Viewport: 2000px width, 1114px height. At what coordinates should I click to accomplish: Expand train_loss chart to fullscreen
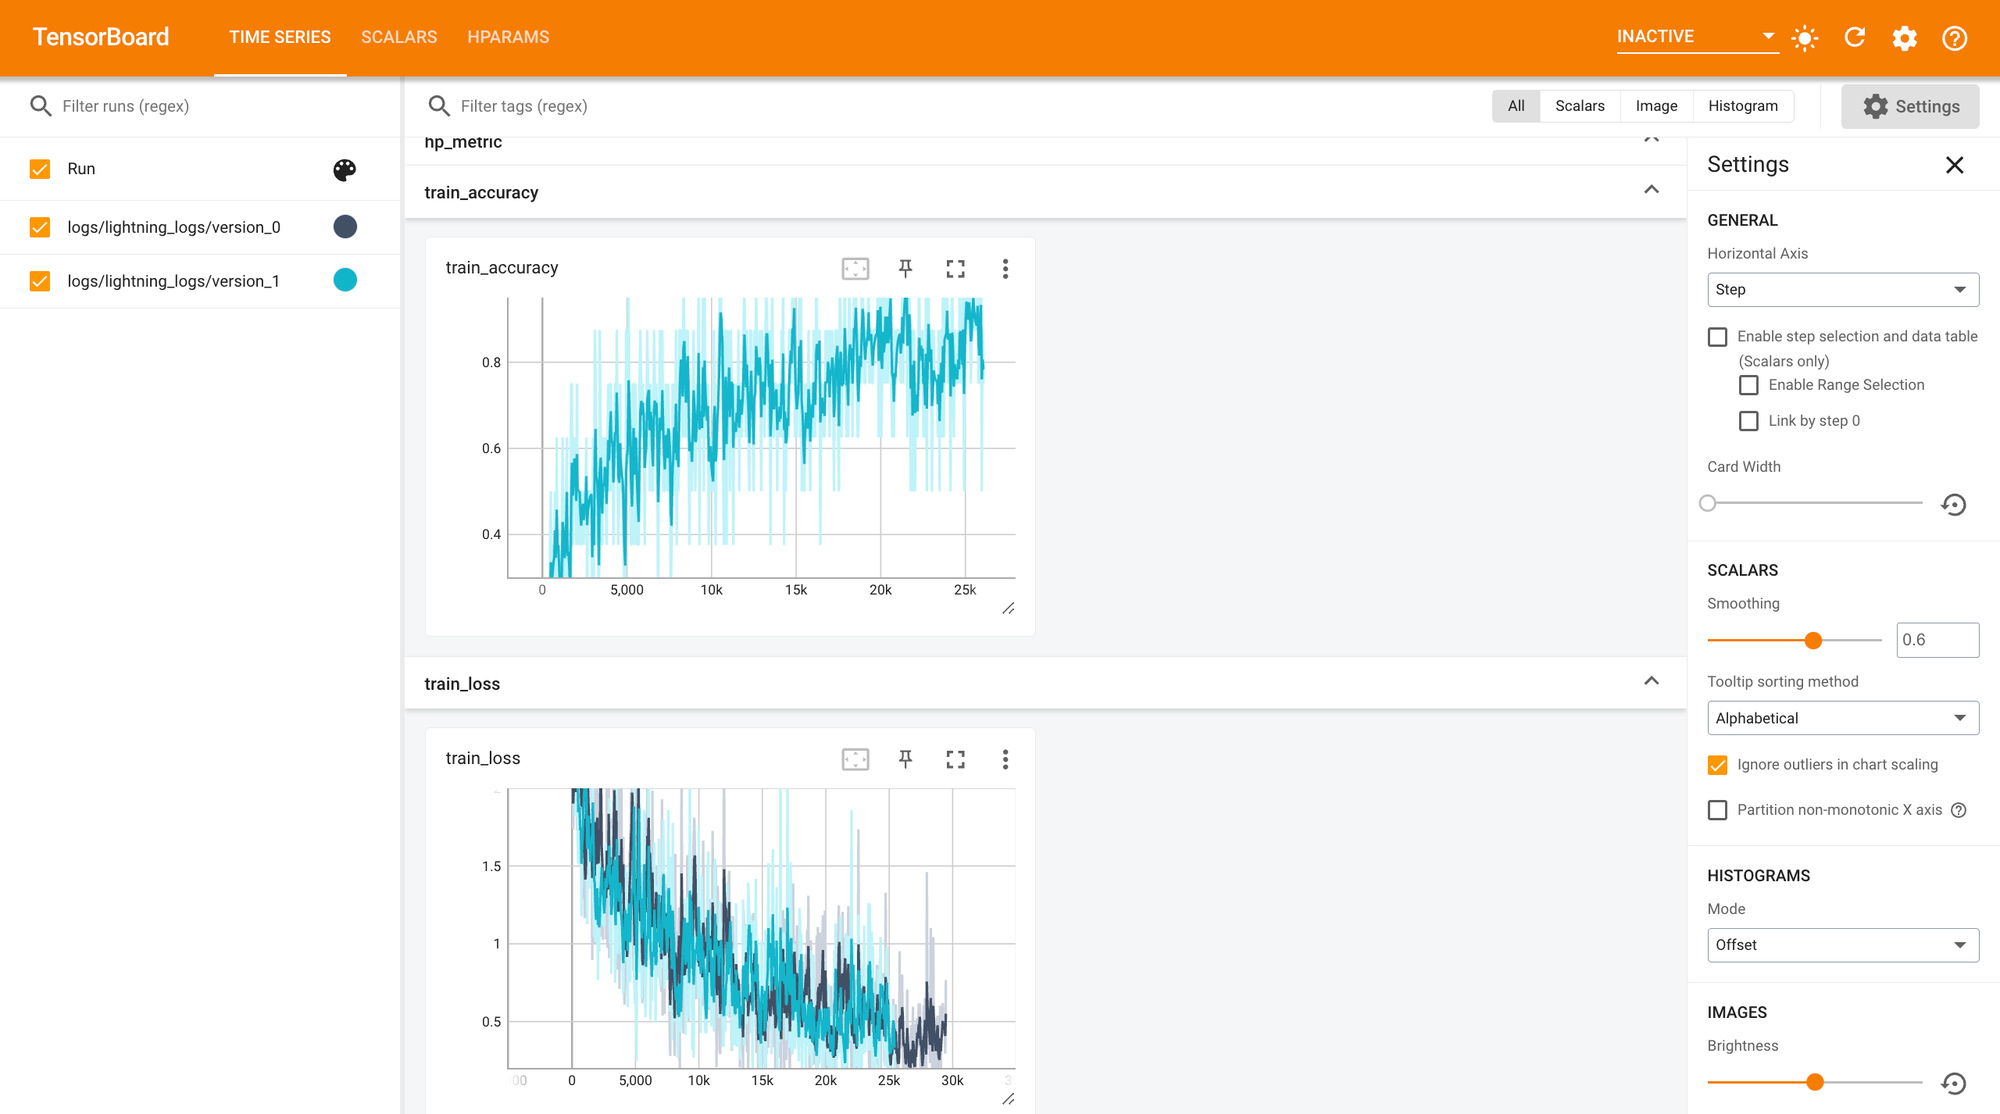coord(955,759)
